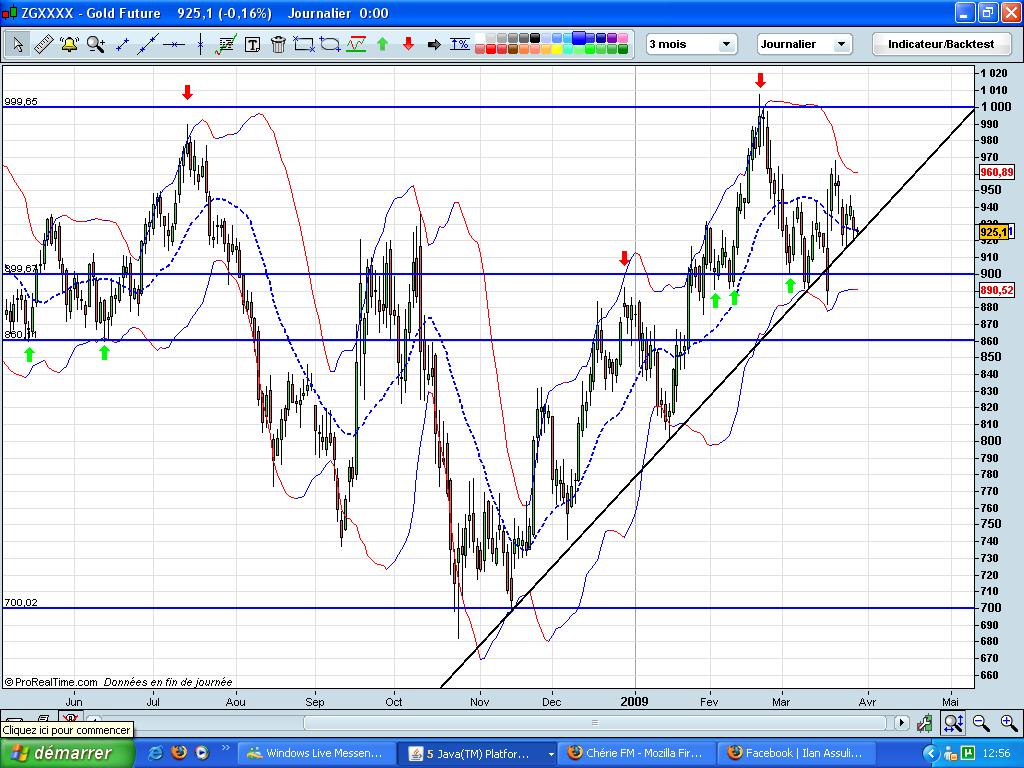Select the ruler measuring tool
The width and height of the screenshot is (1024, 768).
[x=43, y=44]
